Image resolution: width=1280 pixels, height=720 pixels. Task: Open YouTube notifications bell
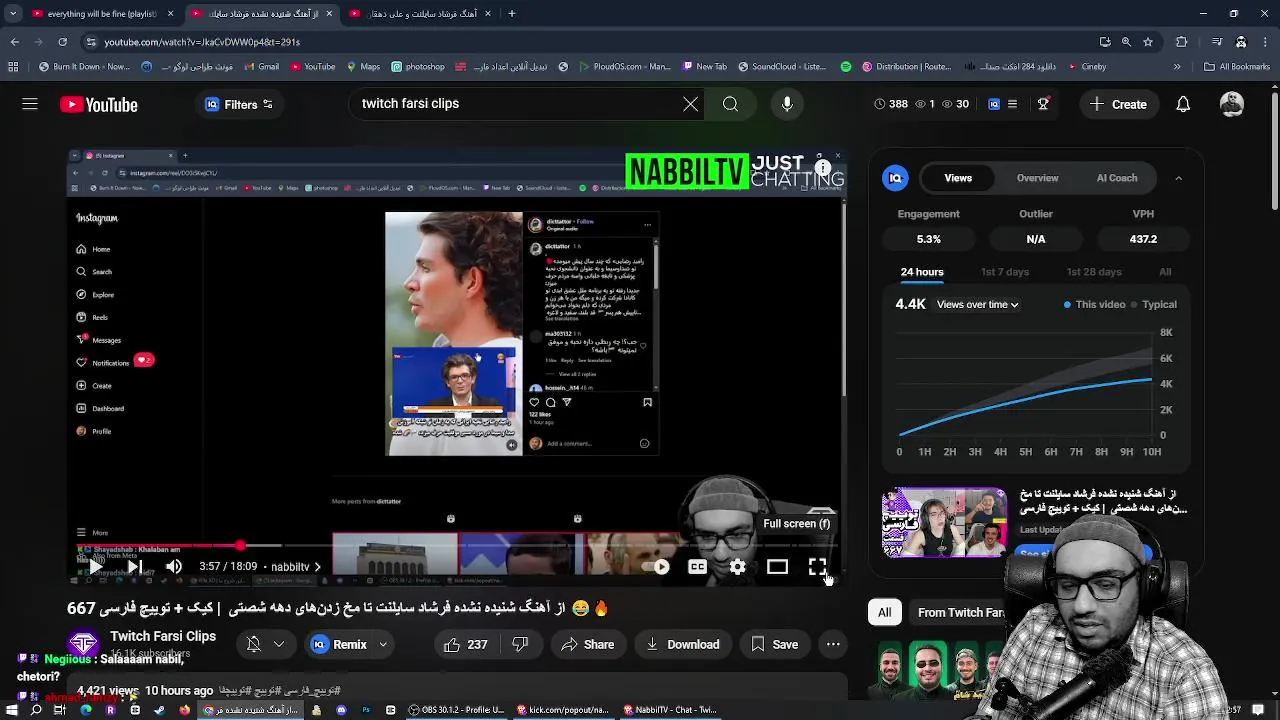[1183, 104]
